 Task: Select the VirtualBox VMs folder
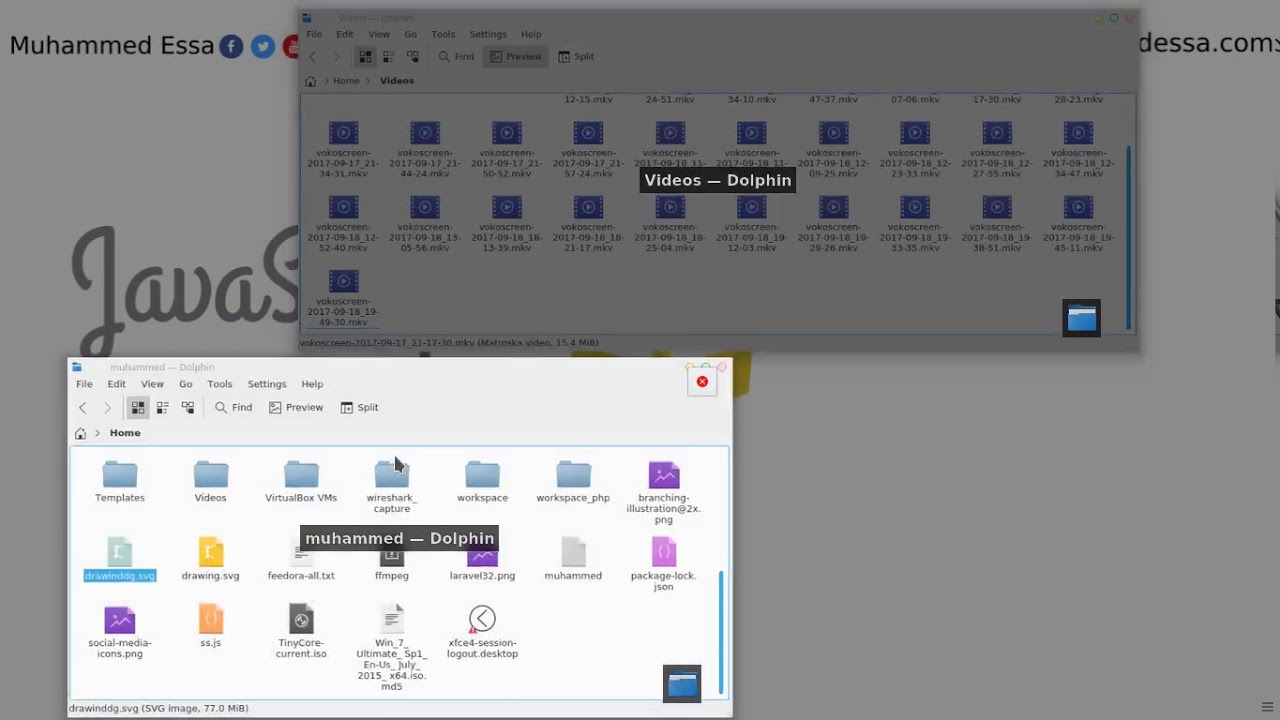click(301, 481)
